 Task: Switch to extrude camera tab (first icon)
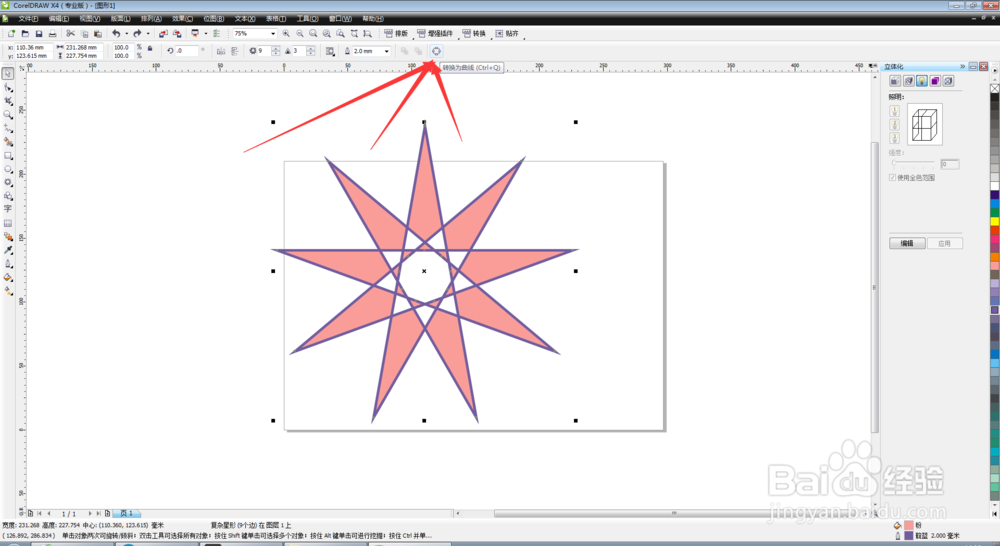coord(895,81)
